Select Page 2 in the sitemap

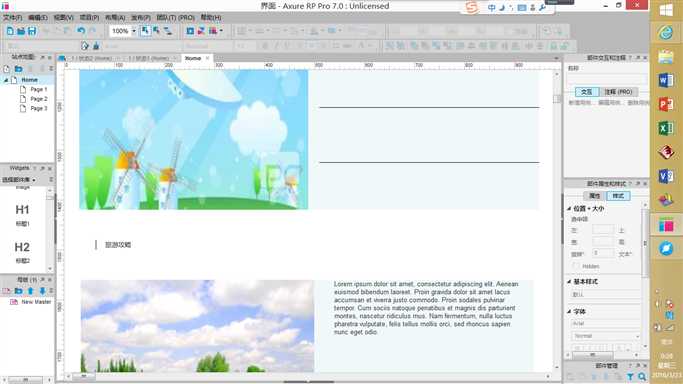click(x=39, y=99)
